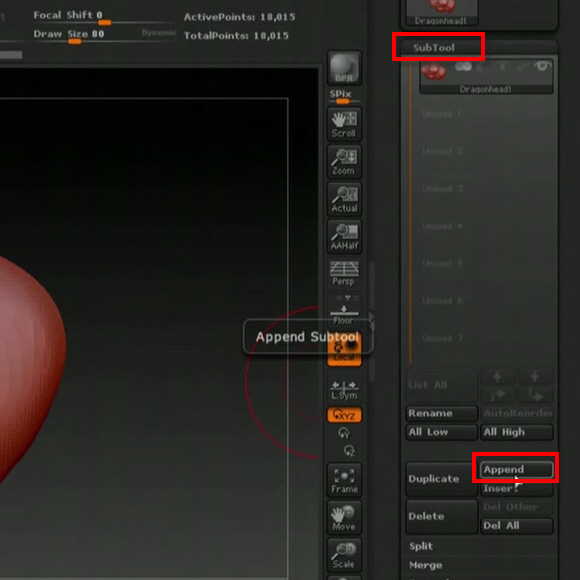The width and height of the screenshot is (580, 580).
Task: Toggle Persp perspective distortion
Action: [344, 273]
